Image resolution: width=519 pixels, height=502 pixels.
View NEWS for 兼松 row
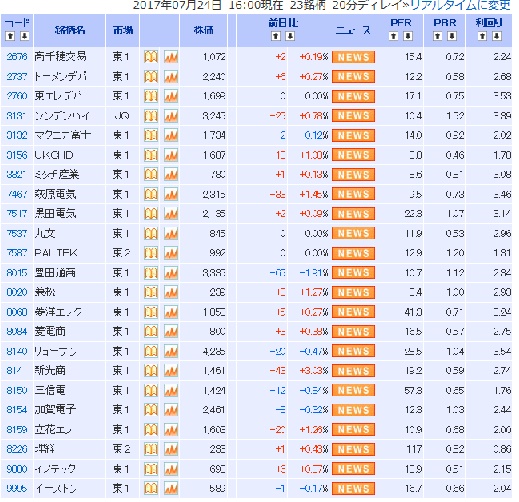353,292
